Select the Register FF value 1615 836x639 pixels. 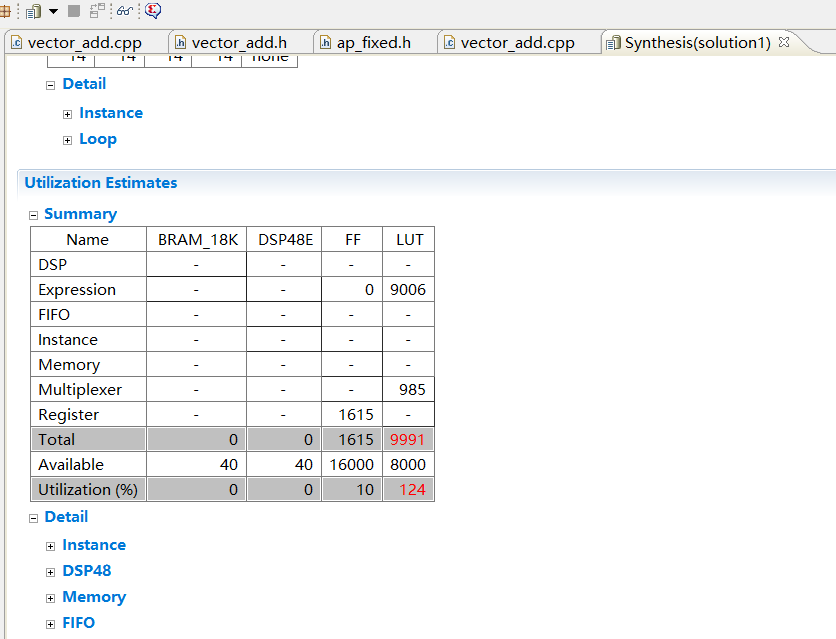click(x=356, y=415)
